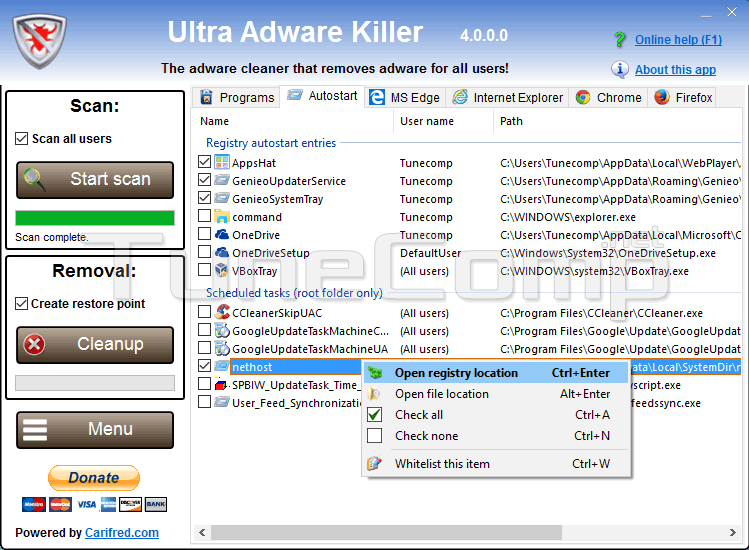Switch to the Chrome tab
This screenshot has width=749, height=550.
click(x=608, y=97)
